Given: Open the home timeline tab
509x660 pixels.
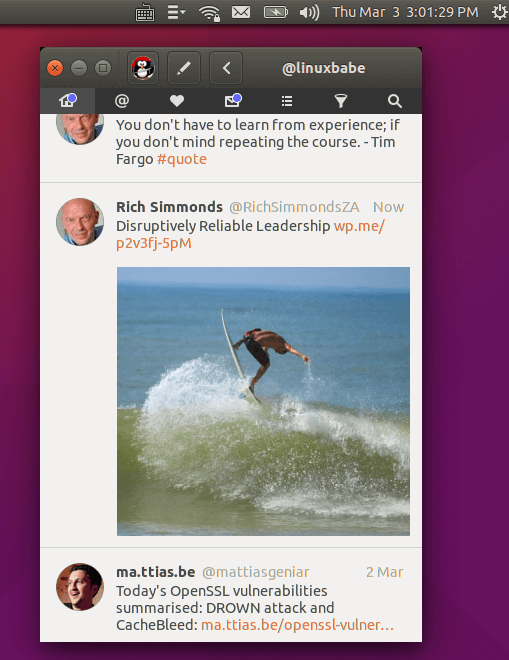Looking at the screenshot, I should tap(67, 101).
